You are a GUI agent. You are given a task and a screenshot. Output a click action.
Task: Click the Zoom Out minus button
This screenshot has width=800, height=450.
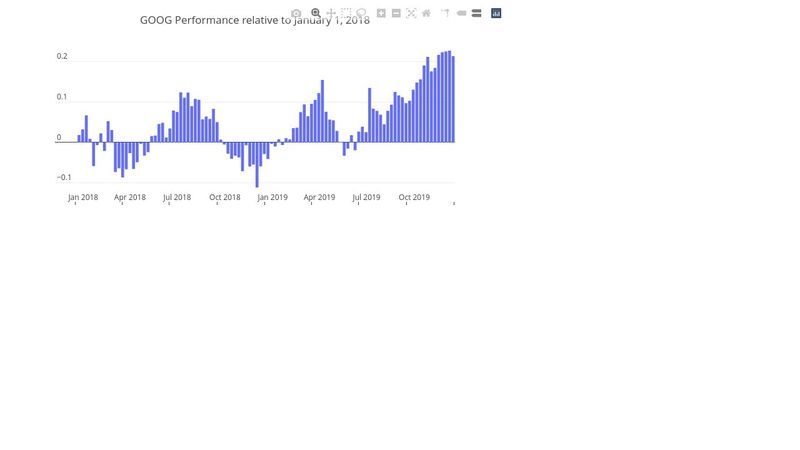click(396, 13)
